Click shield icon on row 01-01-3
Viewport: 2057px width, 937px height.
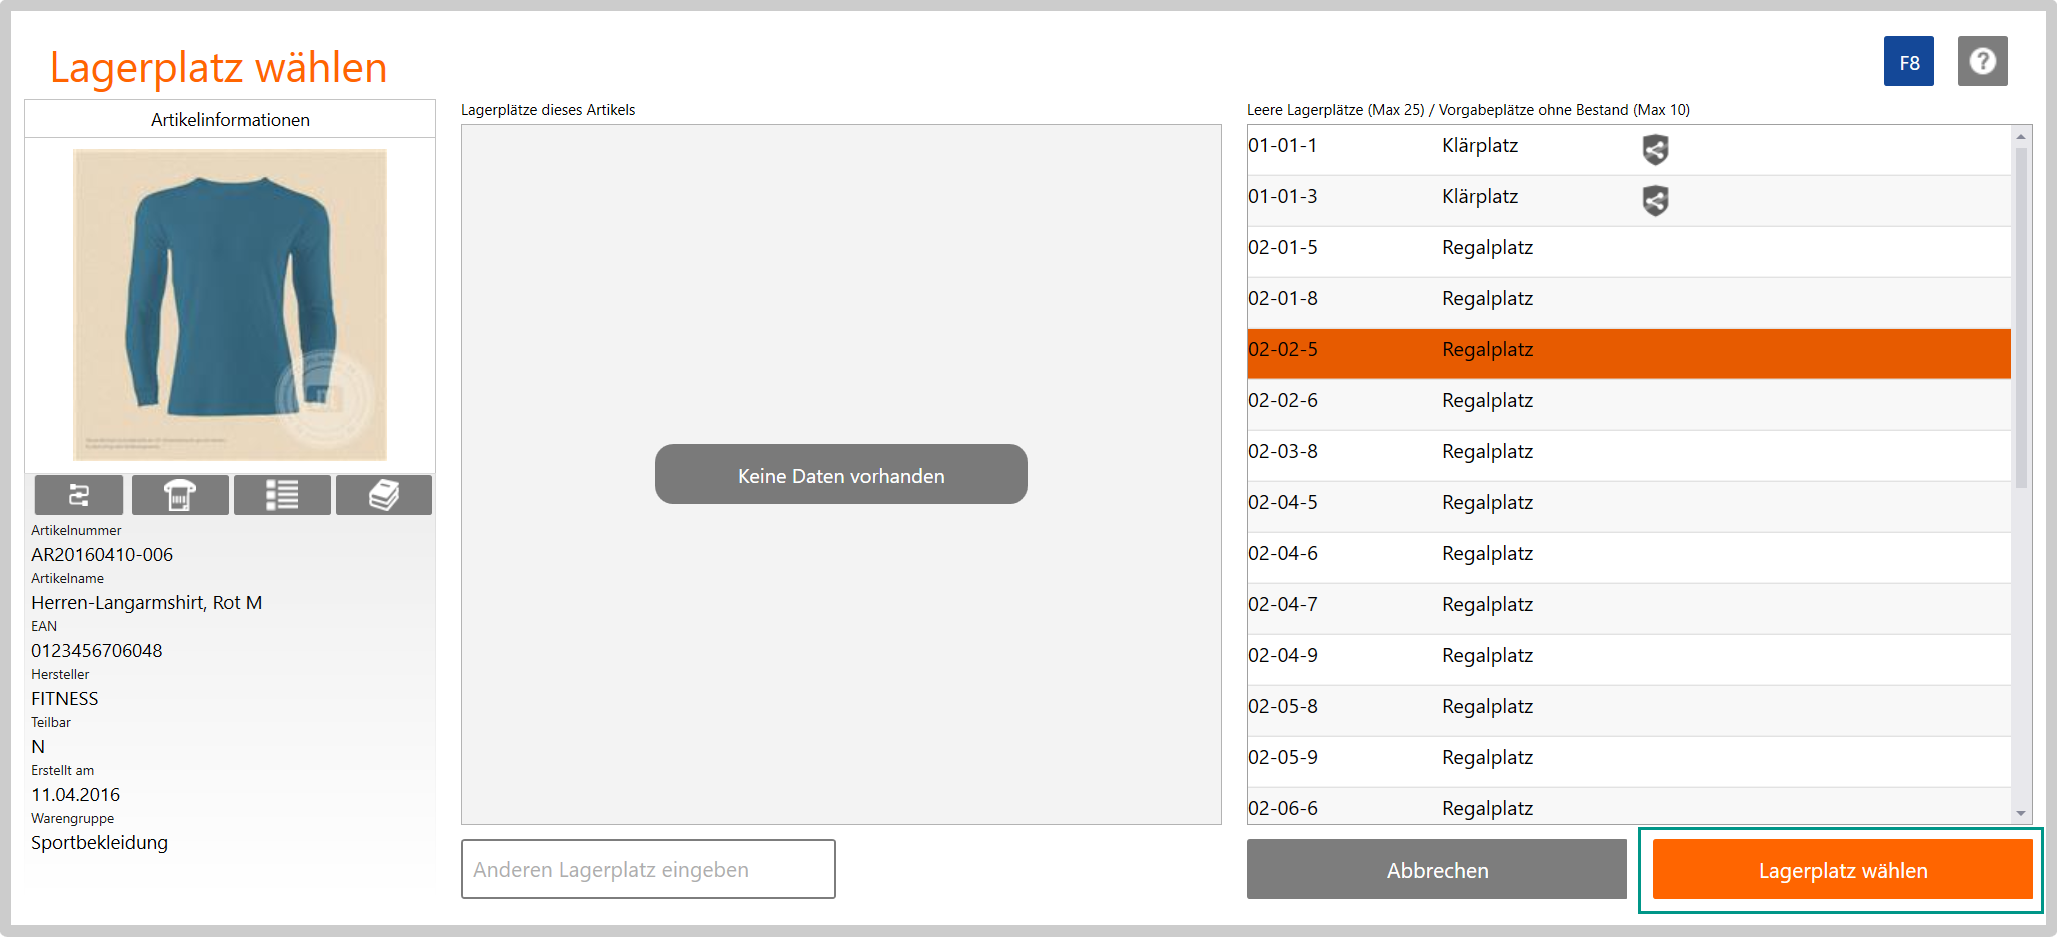click(x=1655, y=201)
